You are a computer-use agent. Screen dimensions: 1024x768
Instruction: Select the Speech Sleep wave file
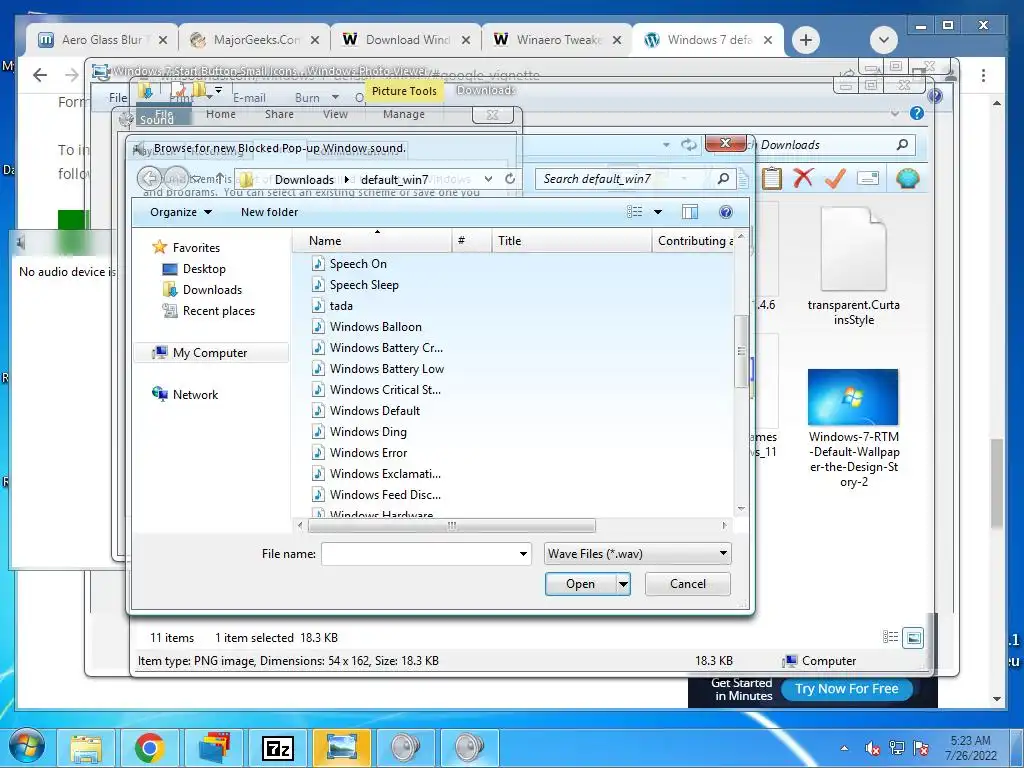click(x=364, y=285)
